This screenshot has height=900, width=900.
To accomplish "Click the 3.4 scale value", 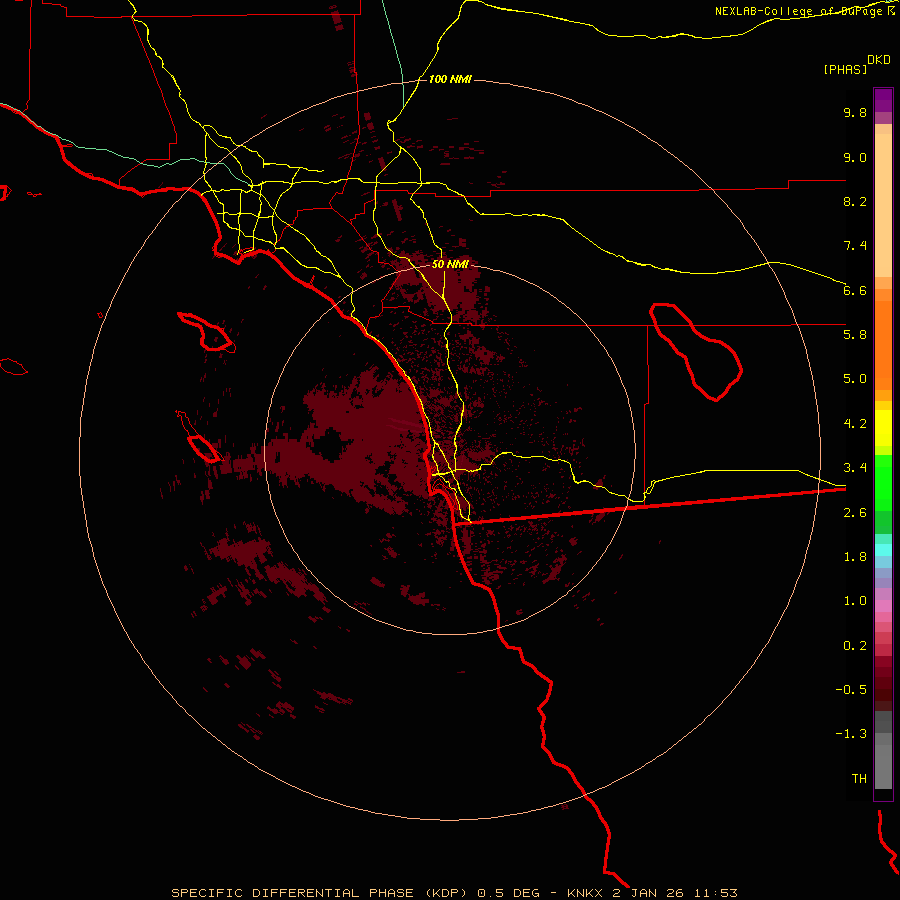I will [x=855, y=468].
